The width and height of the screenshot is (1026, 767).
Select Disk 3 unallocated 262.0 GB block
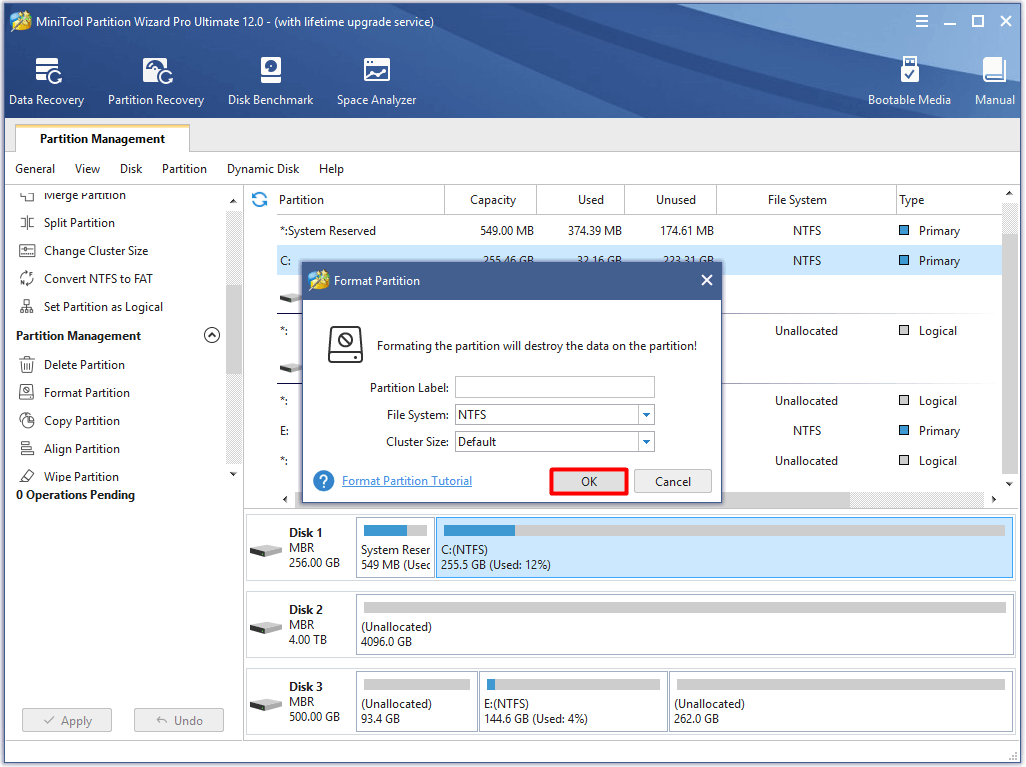coord(841,702)
